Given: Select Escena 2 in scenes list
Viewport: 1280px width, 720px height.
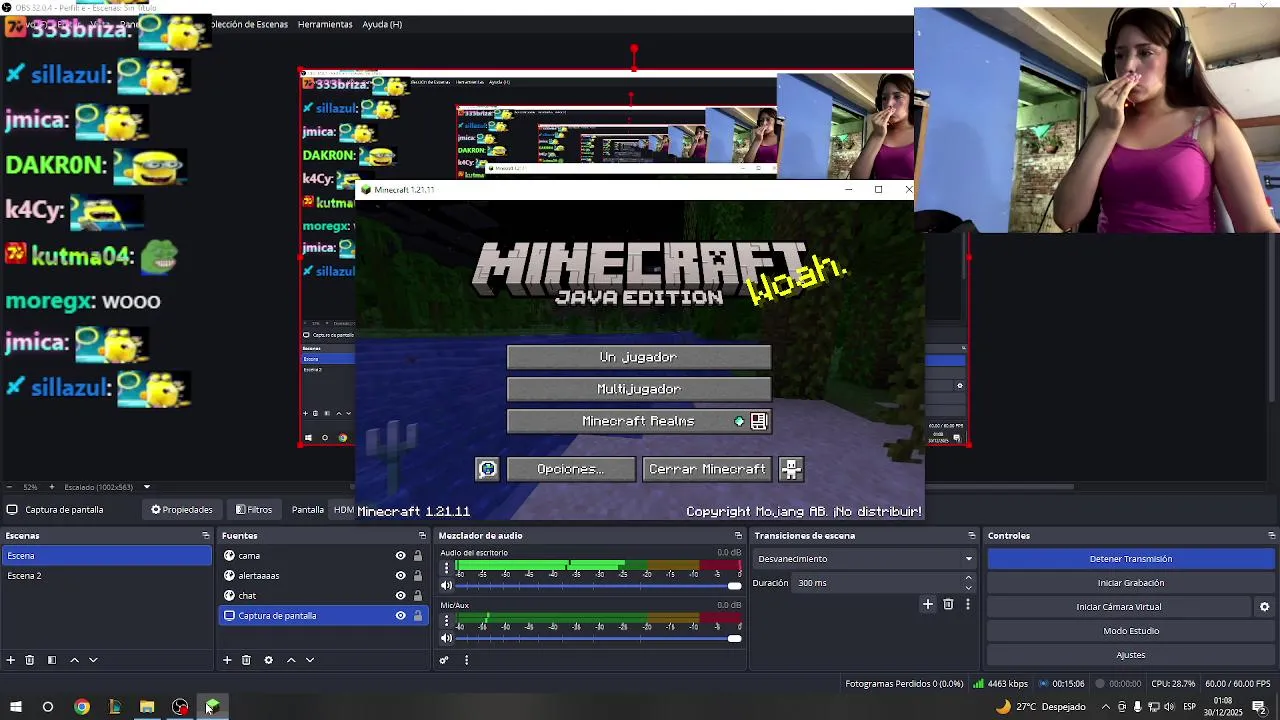Looking at the screenshot, I should (x=106, y=576).
